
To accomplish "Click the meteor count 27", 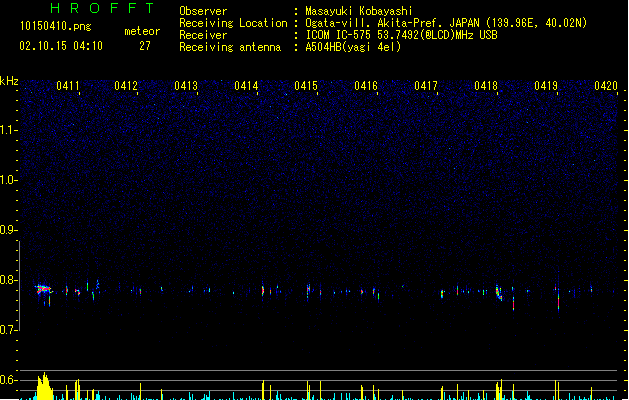I will coord(145,46).
